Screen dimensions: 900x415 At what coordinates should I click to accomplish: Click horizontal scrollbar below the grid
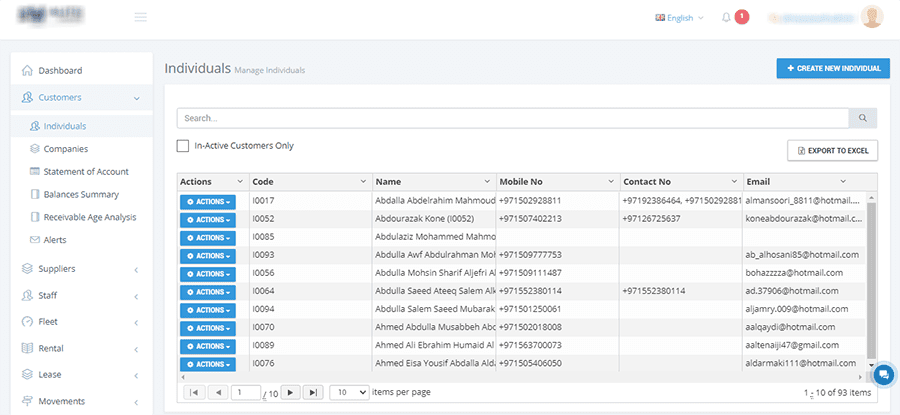point(522,377)
